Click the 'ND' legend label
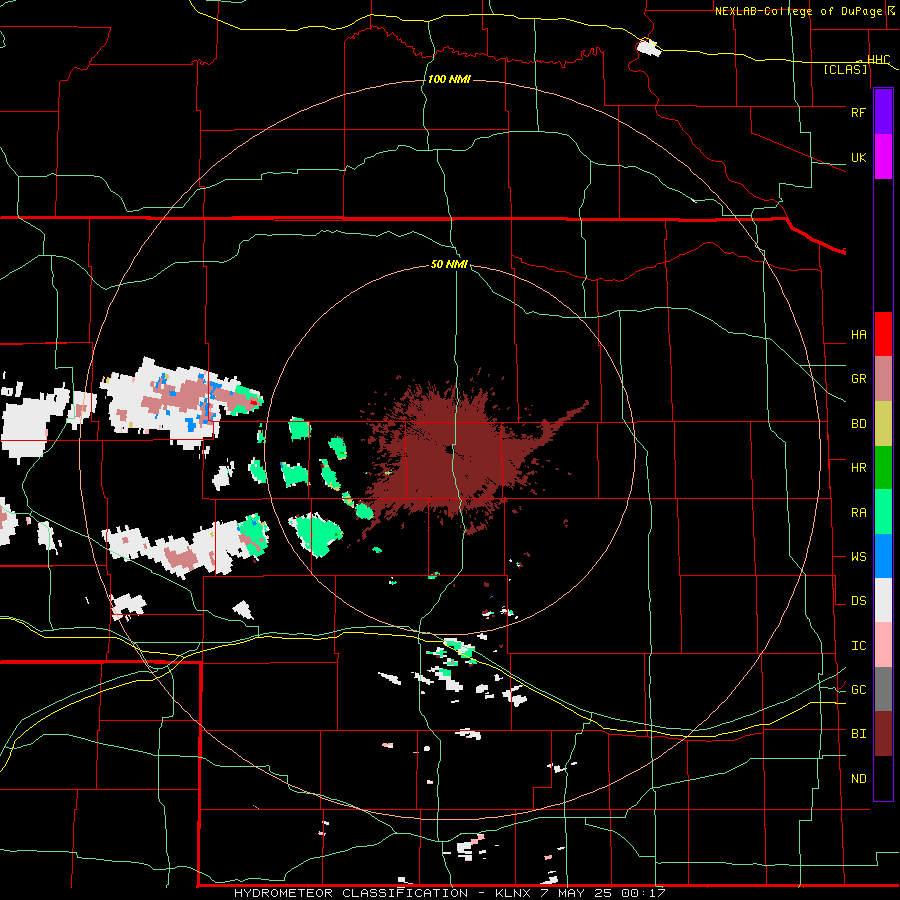This screenshot has height=900, width=900. point(858,779)
